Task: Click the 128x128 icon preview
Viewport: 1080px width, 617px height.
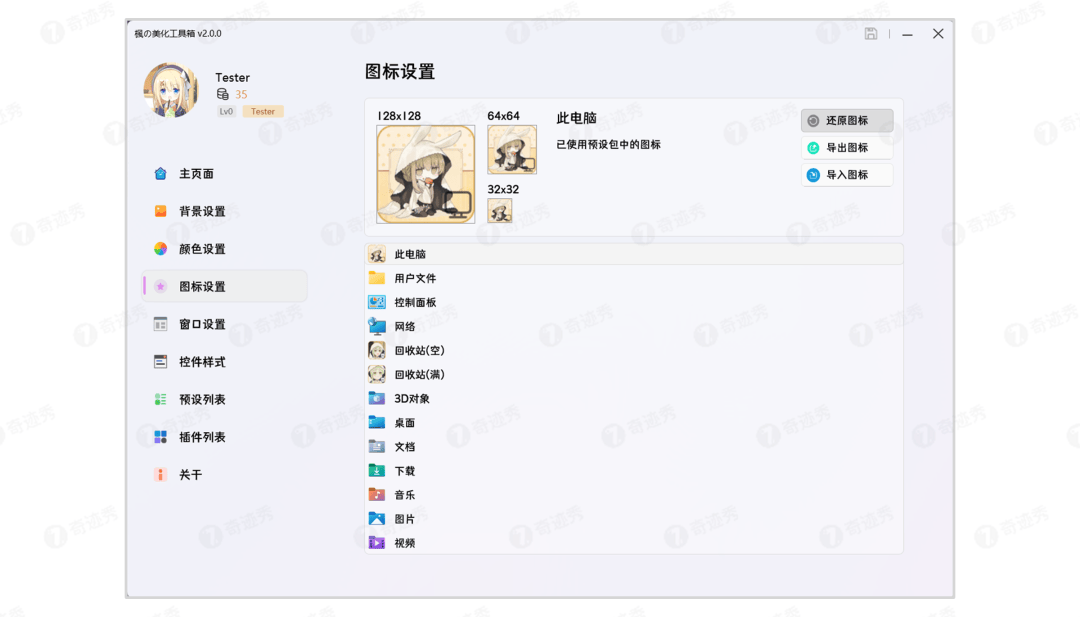Action: [x=426, y=174]
